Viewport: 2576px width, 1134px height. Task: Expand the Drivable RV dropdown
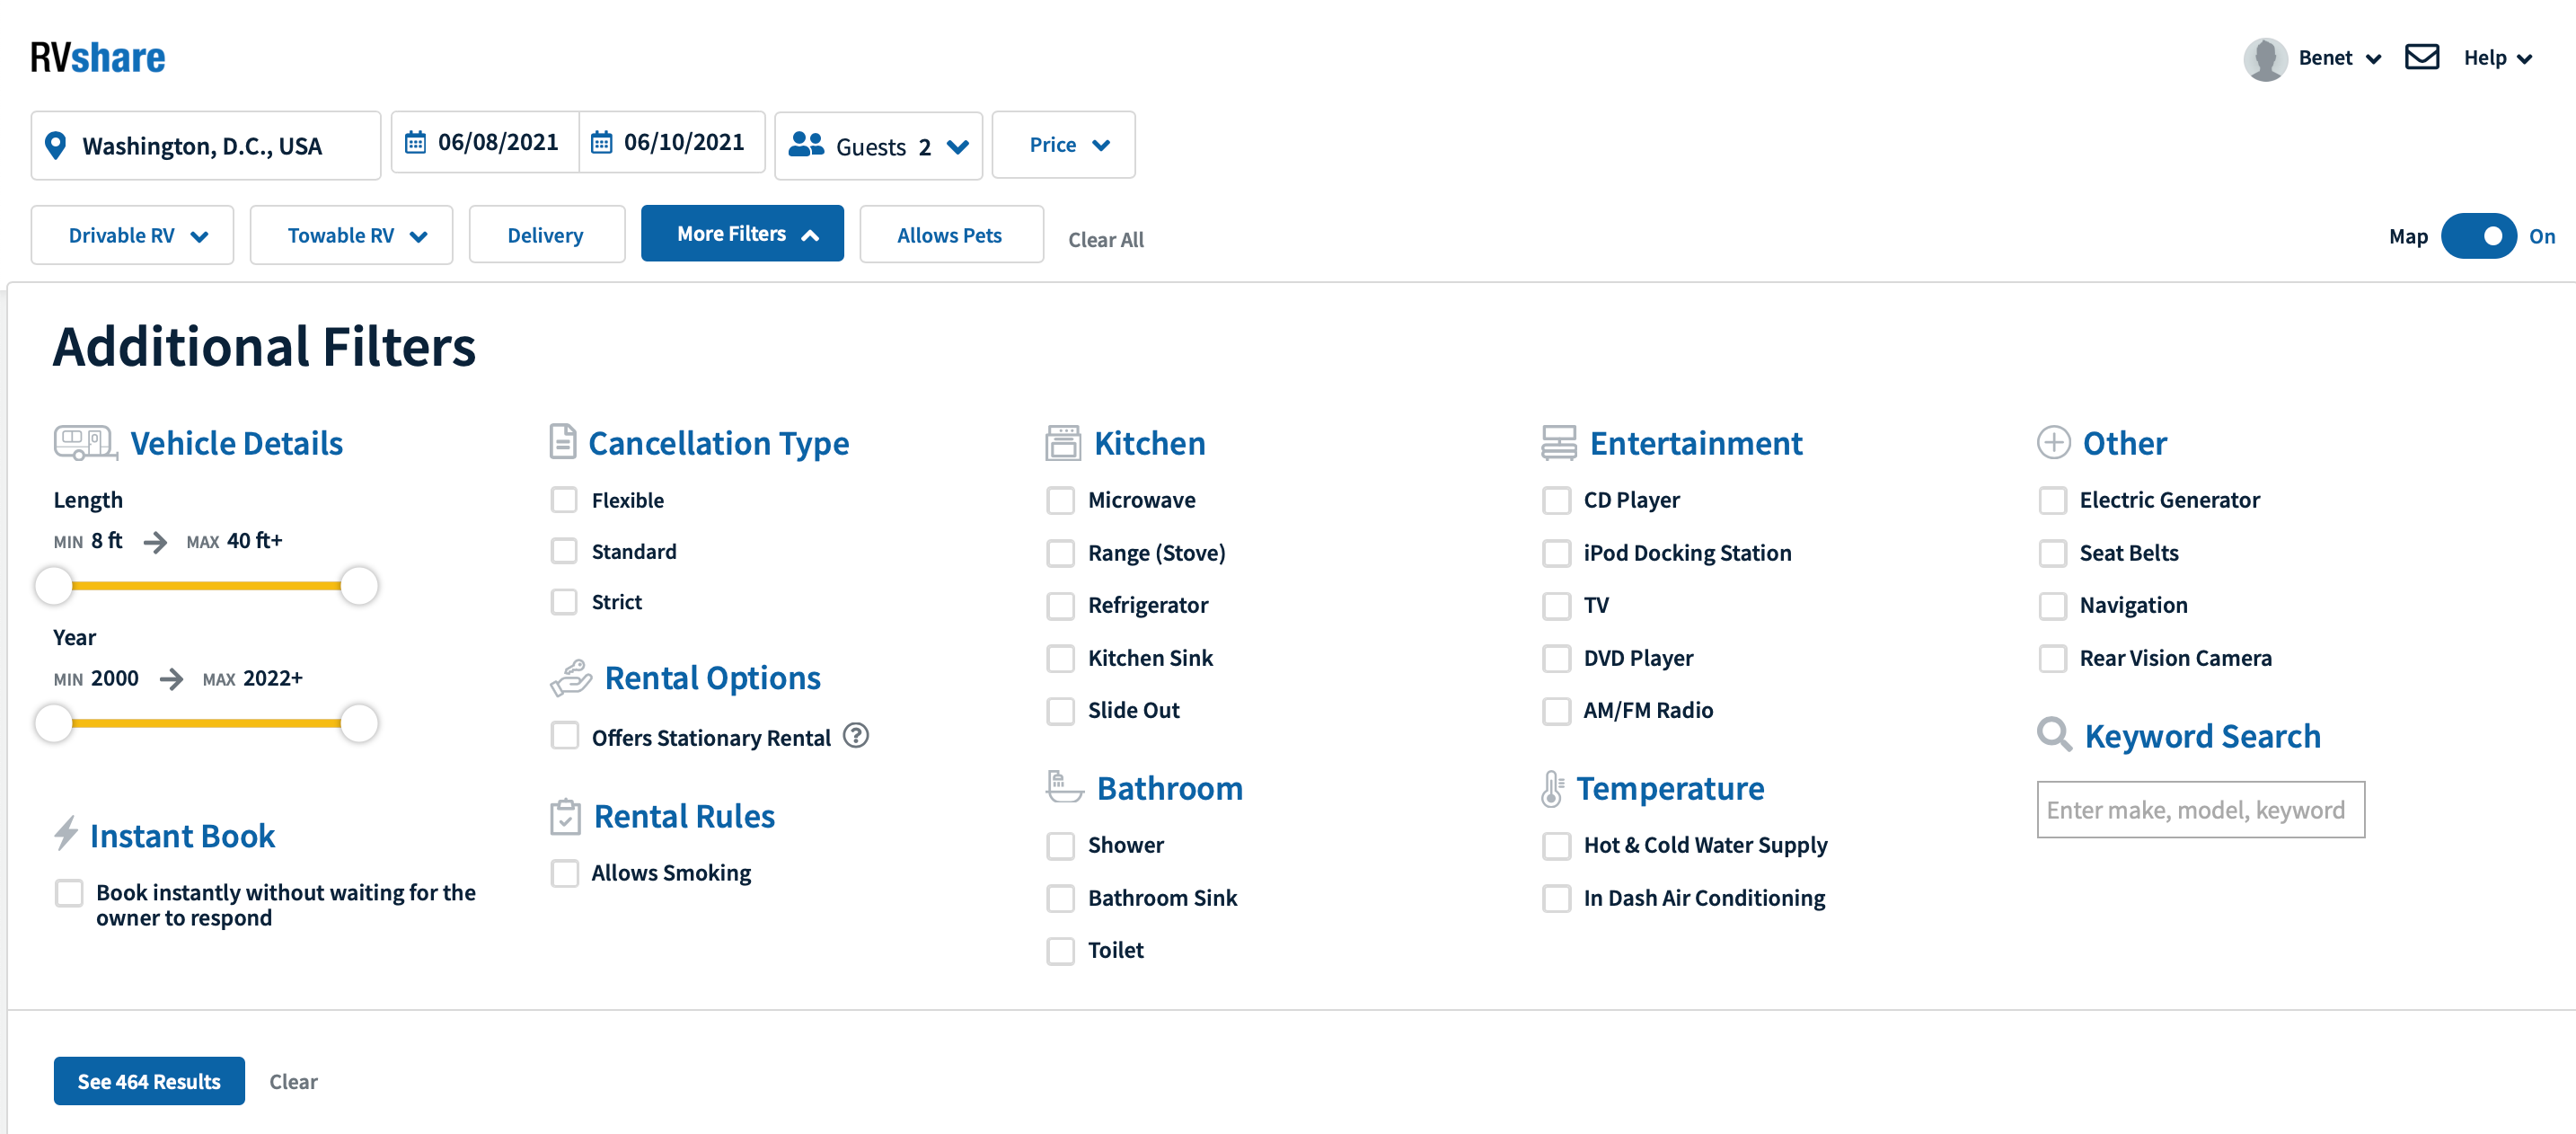[132, 236]
